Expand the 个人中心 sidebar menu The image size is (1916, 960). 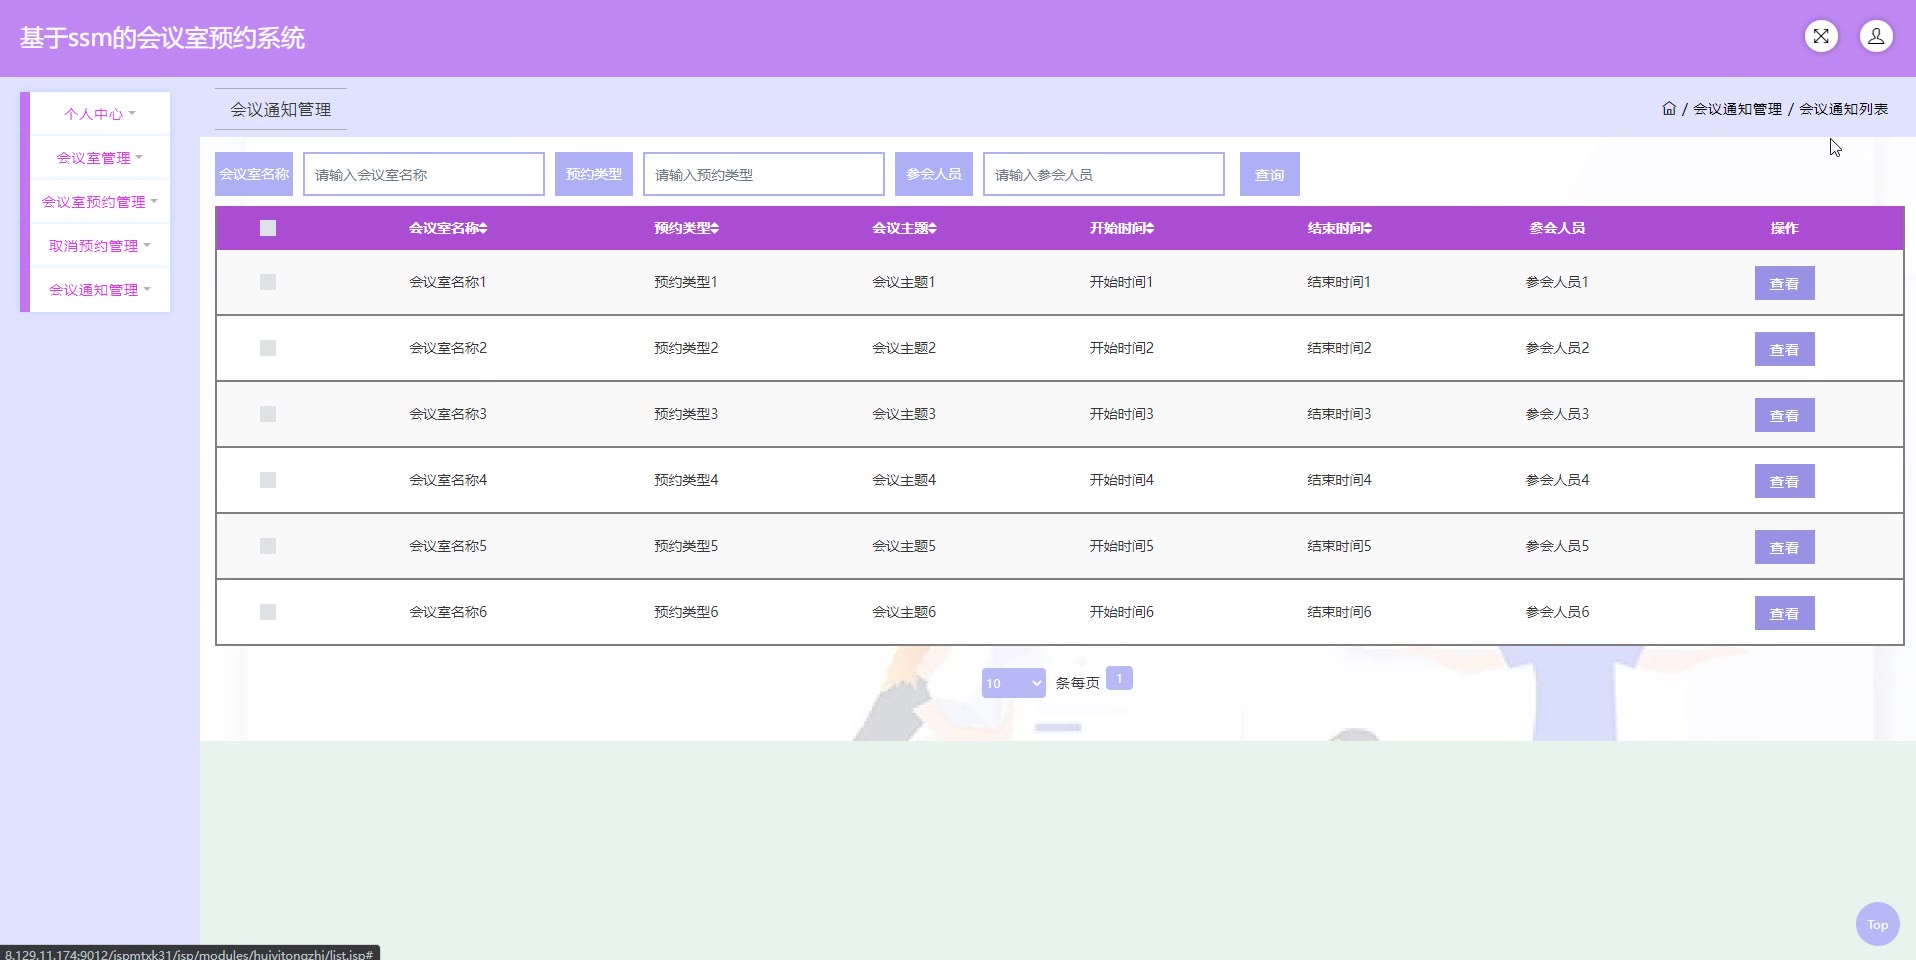[100, 114]
